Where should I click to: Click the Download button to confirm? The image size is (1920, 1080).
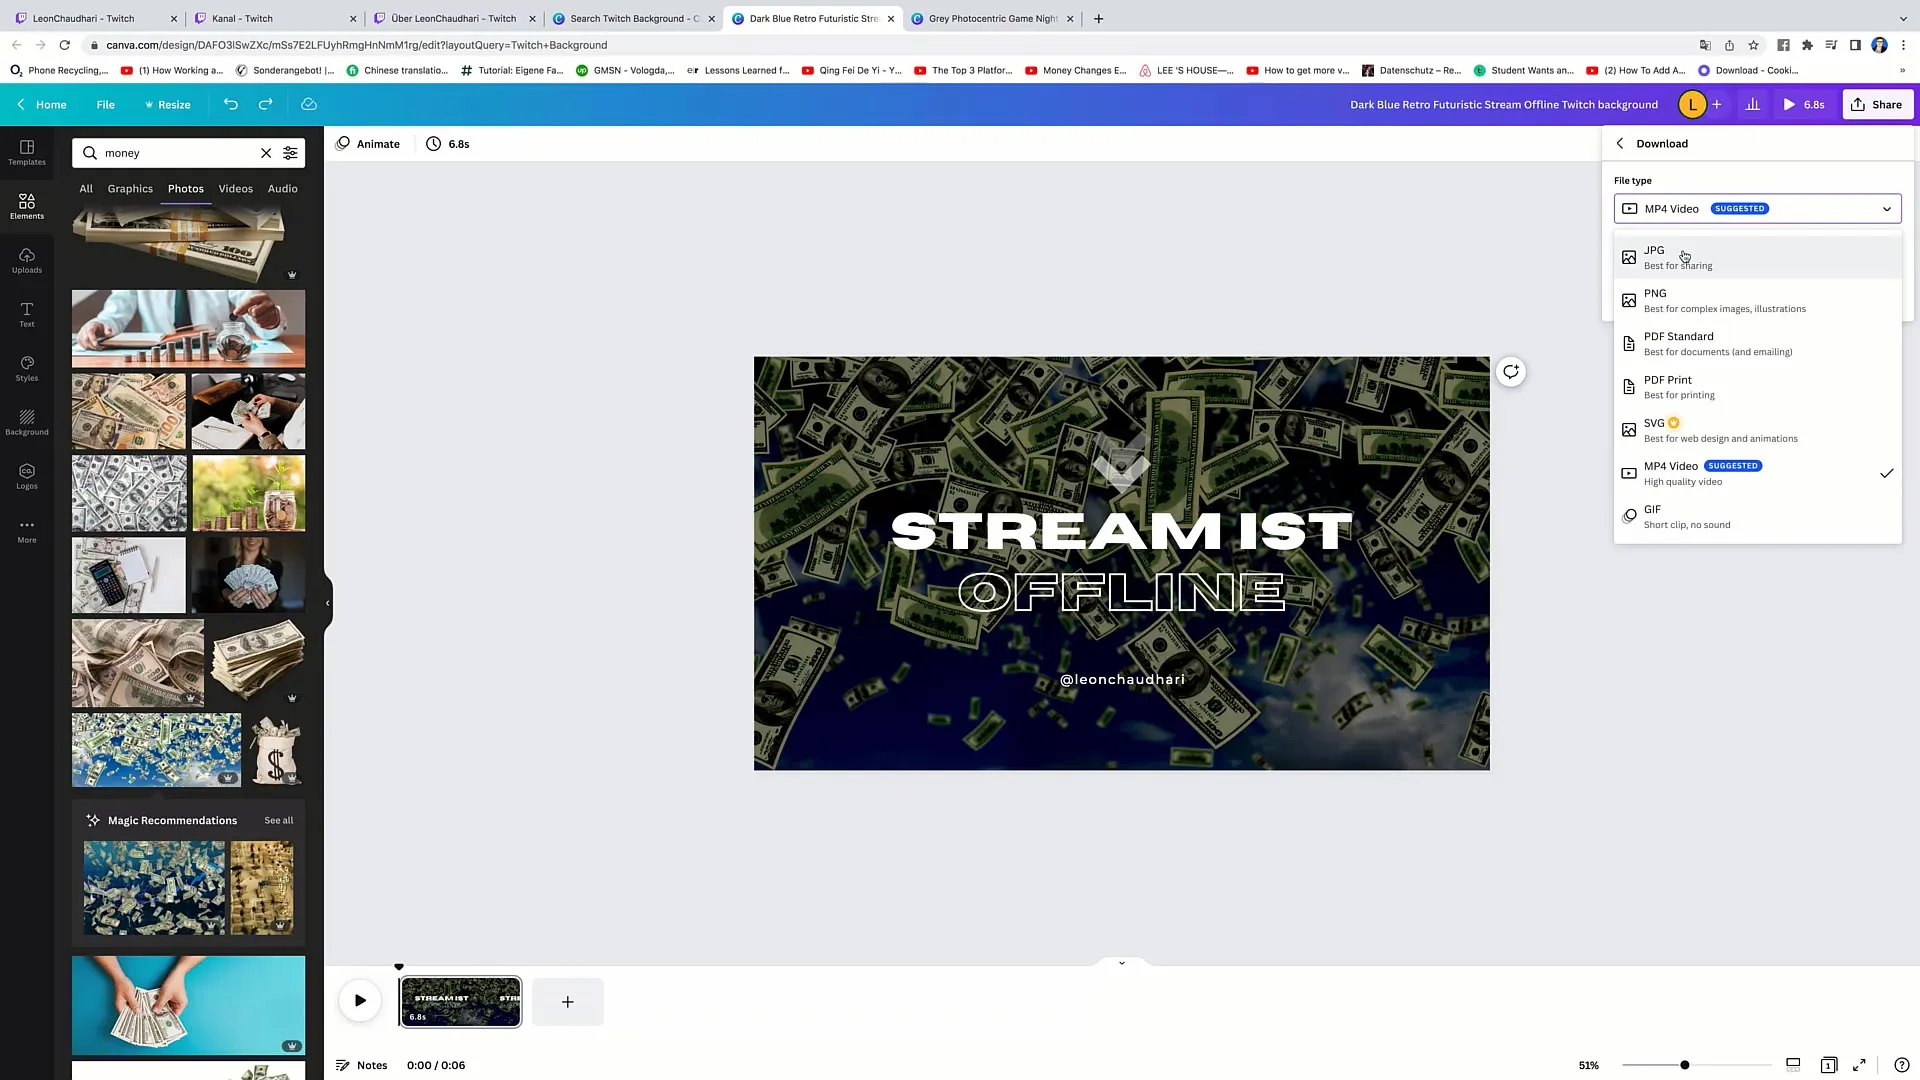1663,142
